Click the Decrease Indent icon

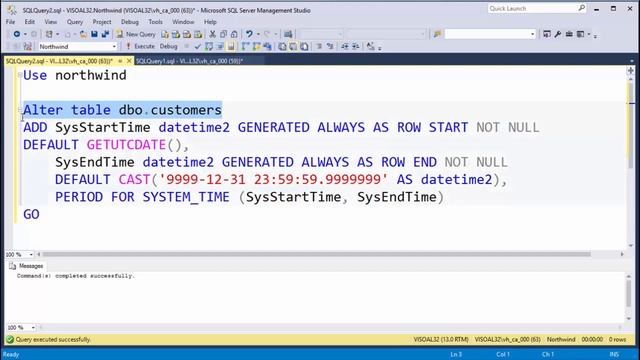point(345,47)
